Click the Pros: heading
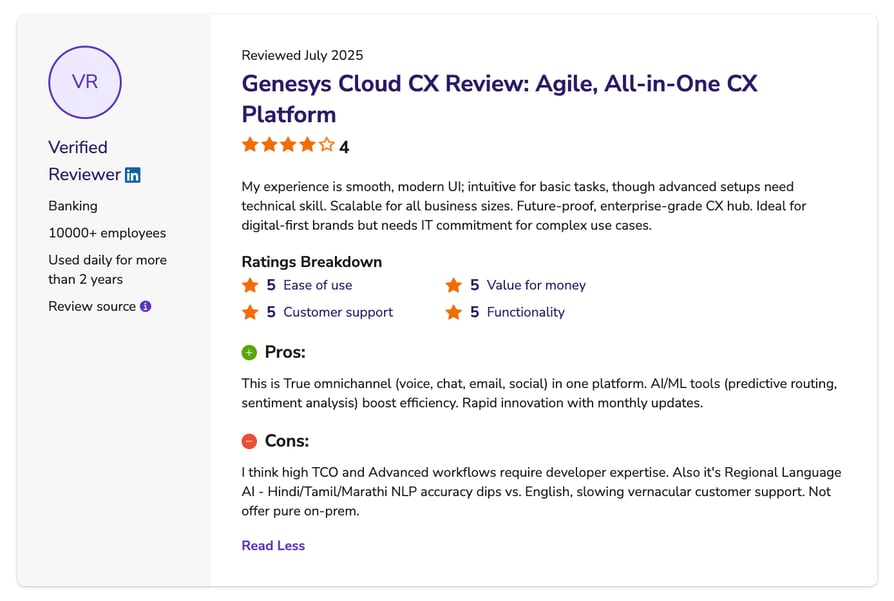This screenshot has width=894, height=601. 285,352
